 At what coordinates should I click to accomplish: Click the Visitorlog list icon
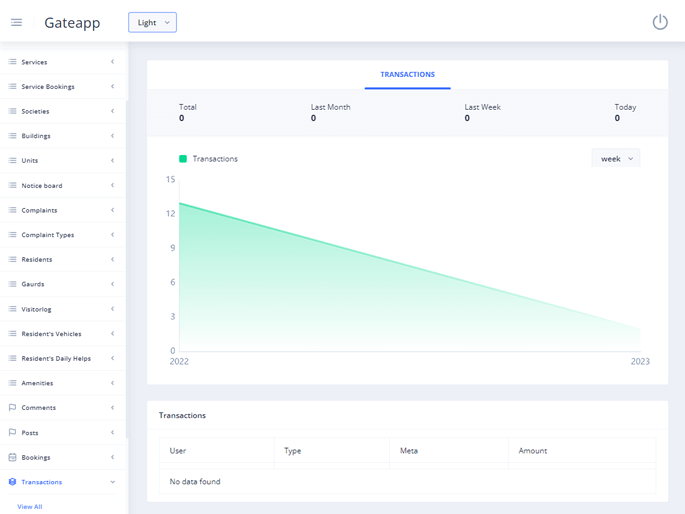pyautogui.click(x=12, y=309)
